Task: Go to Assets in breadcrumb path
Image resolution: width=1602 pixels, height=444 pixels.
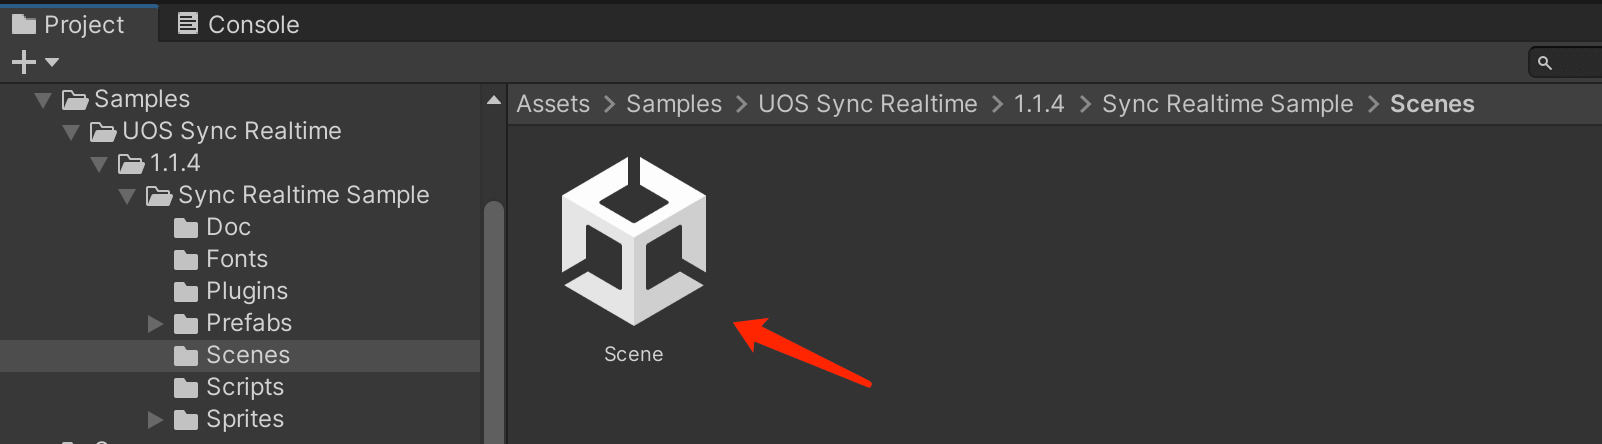Action: [x=553, y=104]
